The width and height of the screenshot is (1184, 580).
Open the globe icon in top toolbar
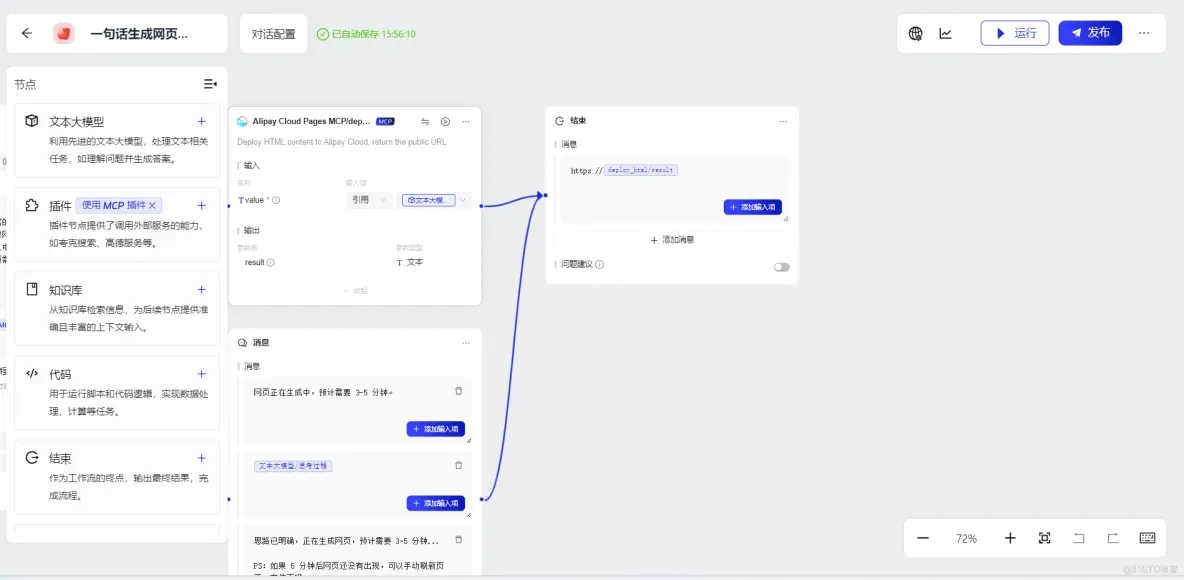915,33
